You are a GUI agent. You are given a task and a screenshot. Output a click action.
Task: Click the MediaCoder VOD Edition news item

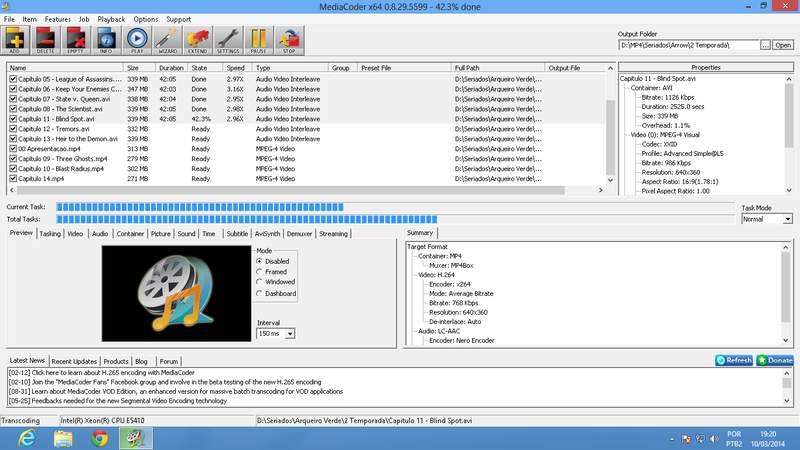(176, 392)
